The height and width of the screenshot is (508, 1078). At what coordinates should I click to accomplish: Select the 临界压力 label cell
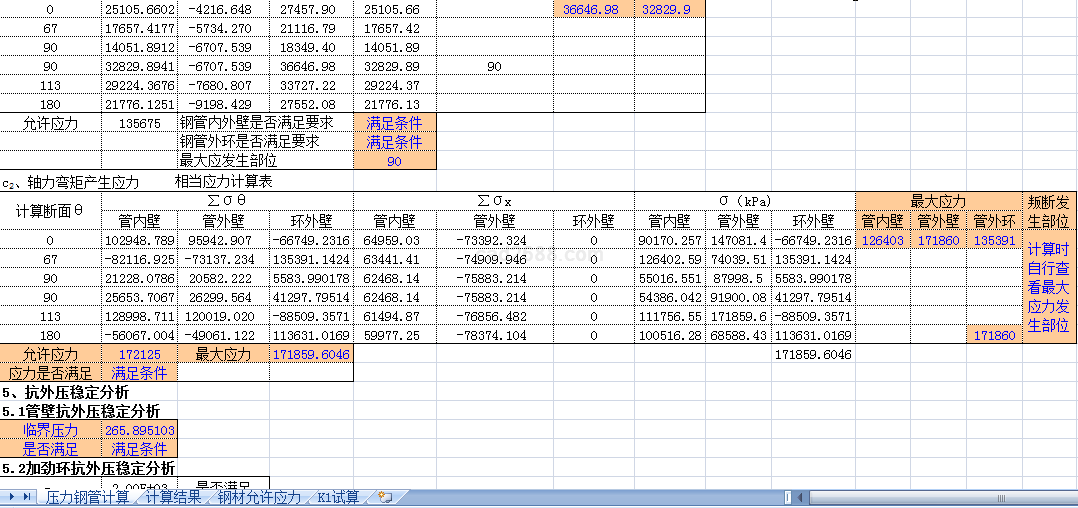point(50,430)
